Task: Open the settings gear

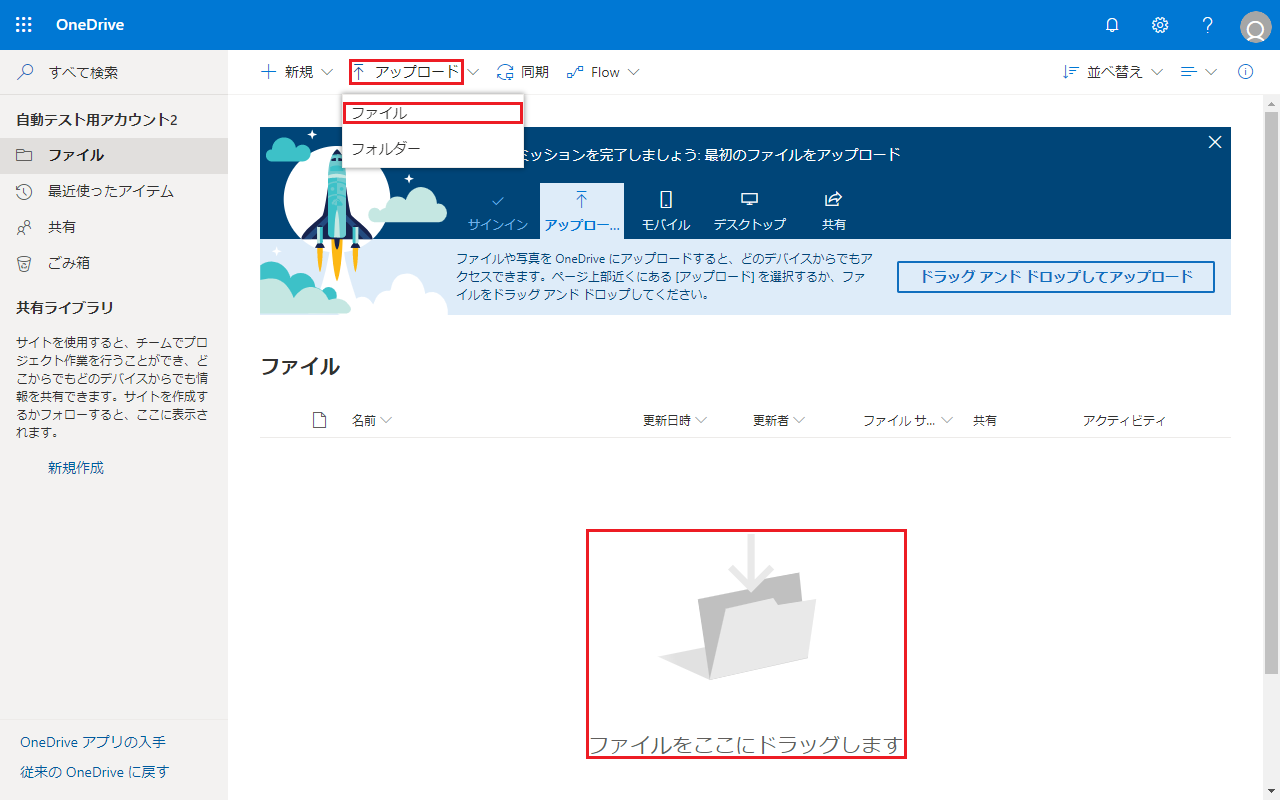Action: pos(1160,25)
